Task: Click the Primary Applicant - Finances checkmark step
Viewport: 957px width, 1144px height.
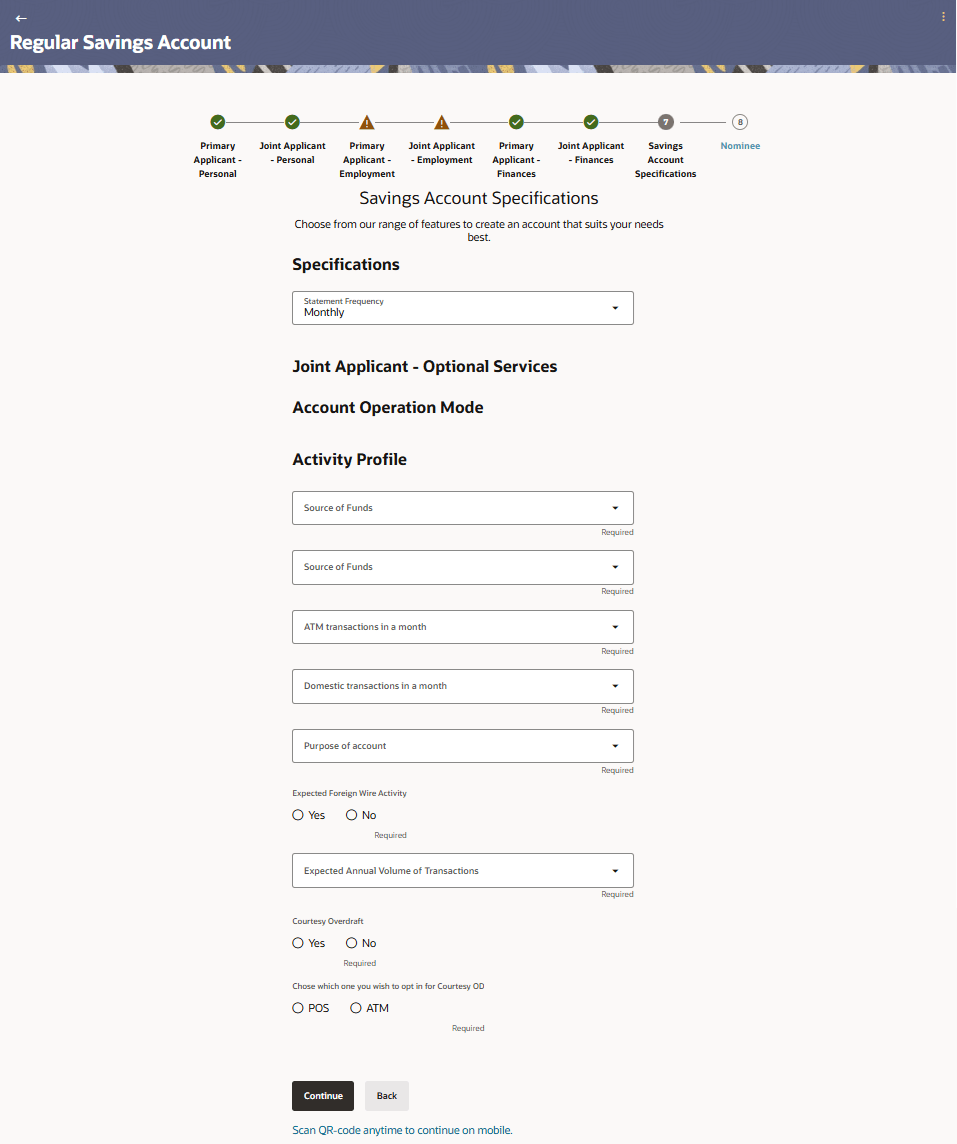Action: pos(516,122)
